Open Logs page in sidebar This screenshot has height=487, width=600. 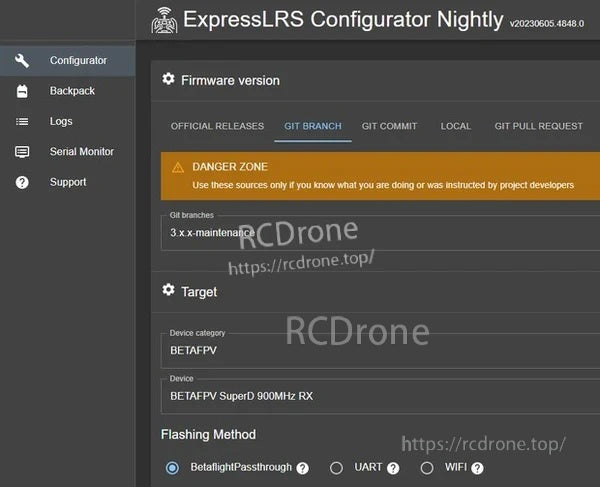[67, 121]
